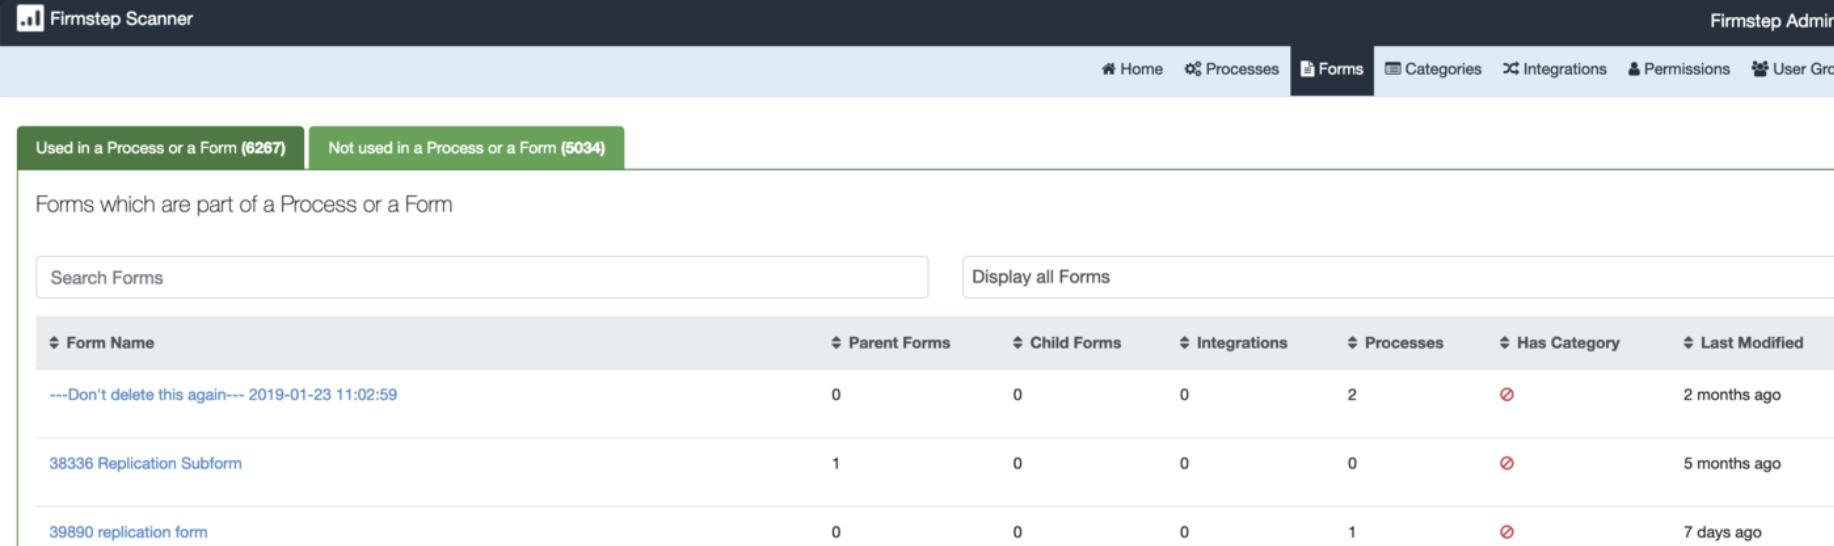
Task: Click no-category icon for 38336 Replication Subform row
Action: pyautogui.click(x=1507, y=463)
